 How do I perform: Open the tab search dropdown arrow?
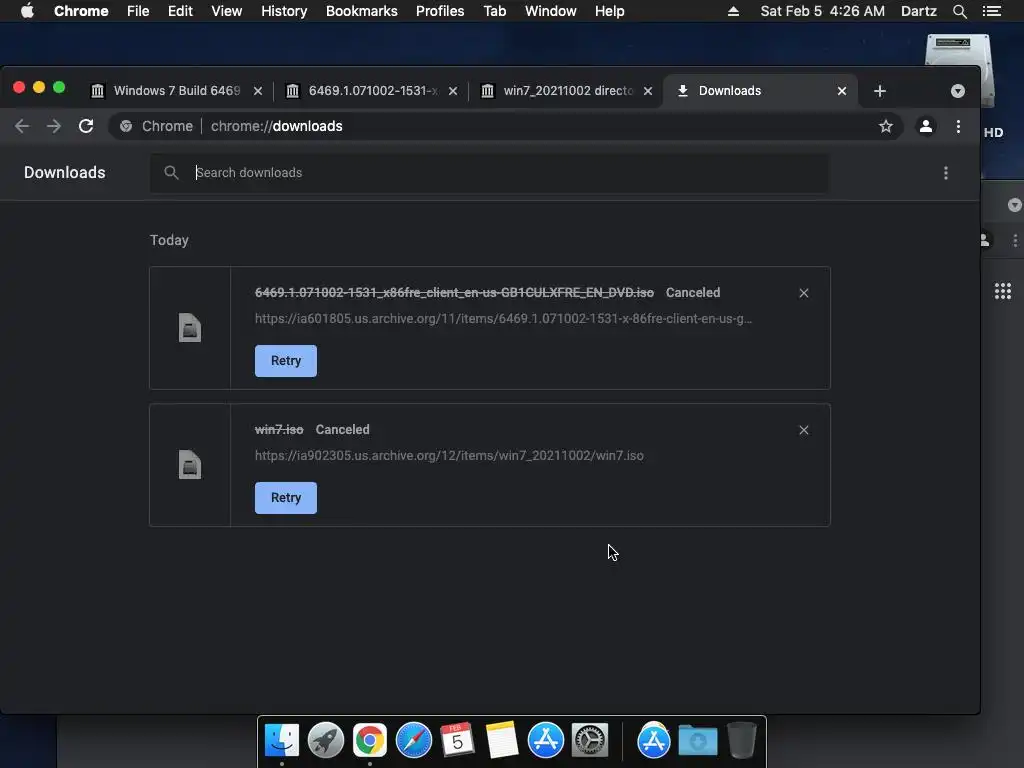tap(957, 91)
